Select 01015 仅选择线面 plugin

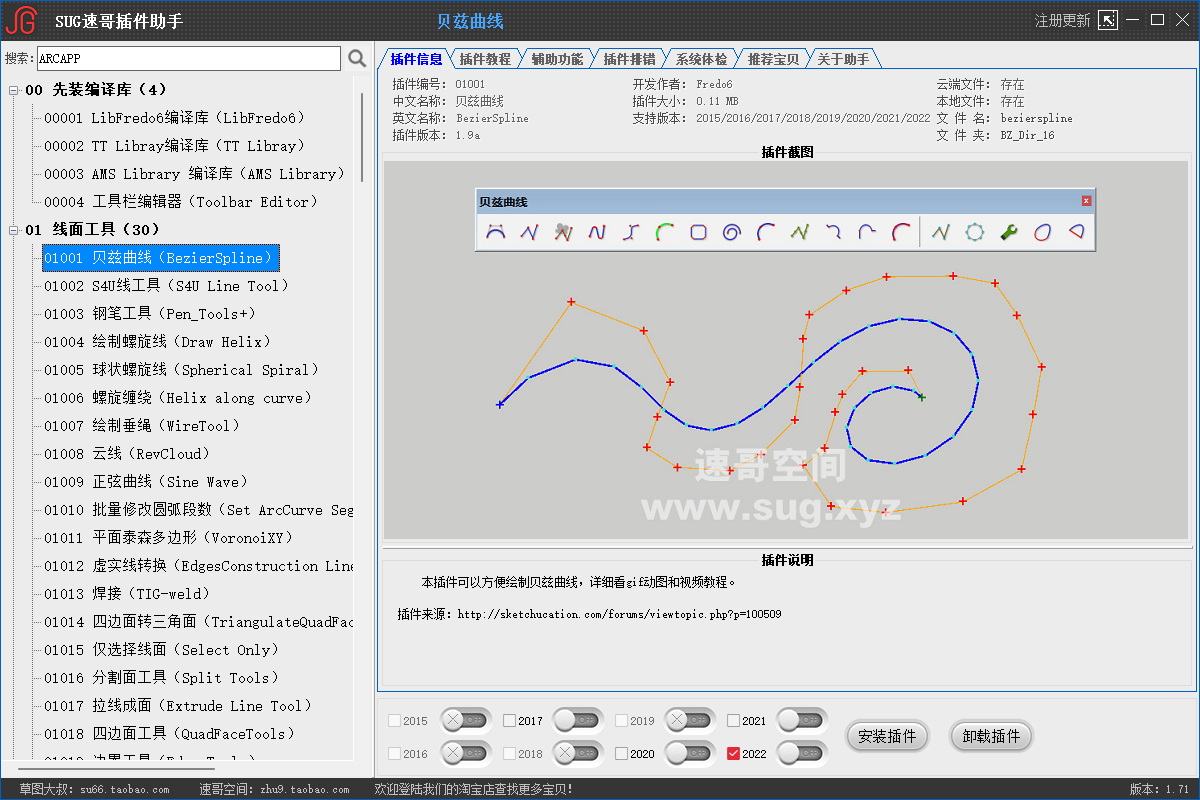(x=162, y=650)
